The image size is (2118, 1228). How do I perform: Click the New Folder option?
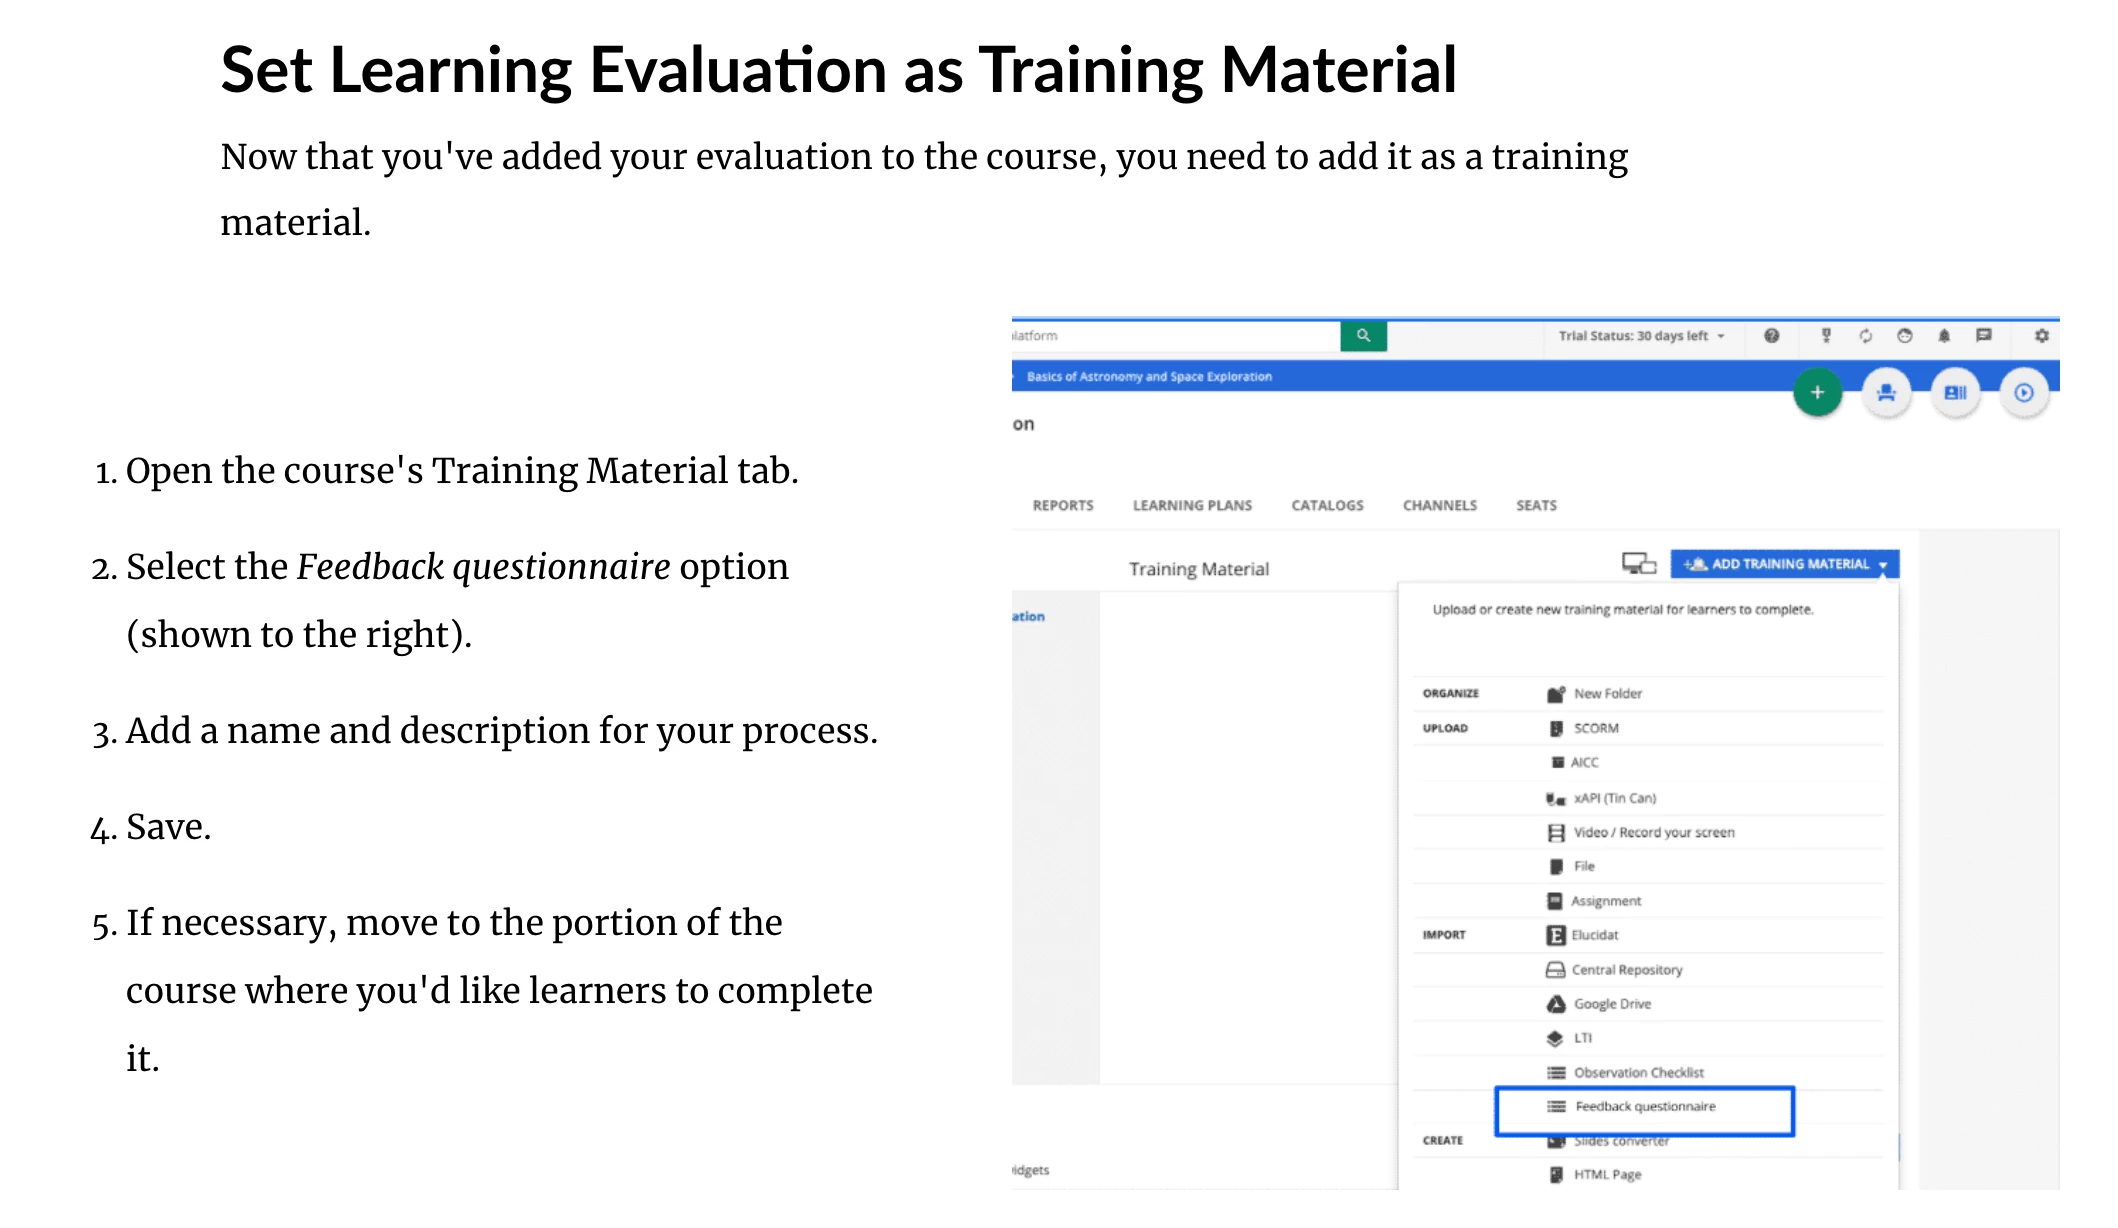tap(1607, 694)
